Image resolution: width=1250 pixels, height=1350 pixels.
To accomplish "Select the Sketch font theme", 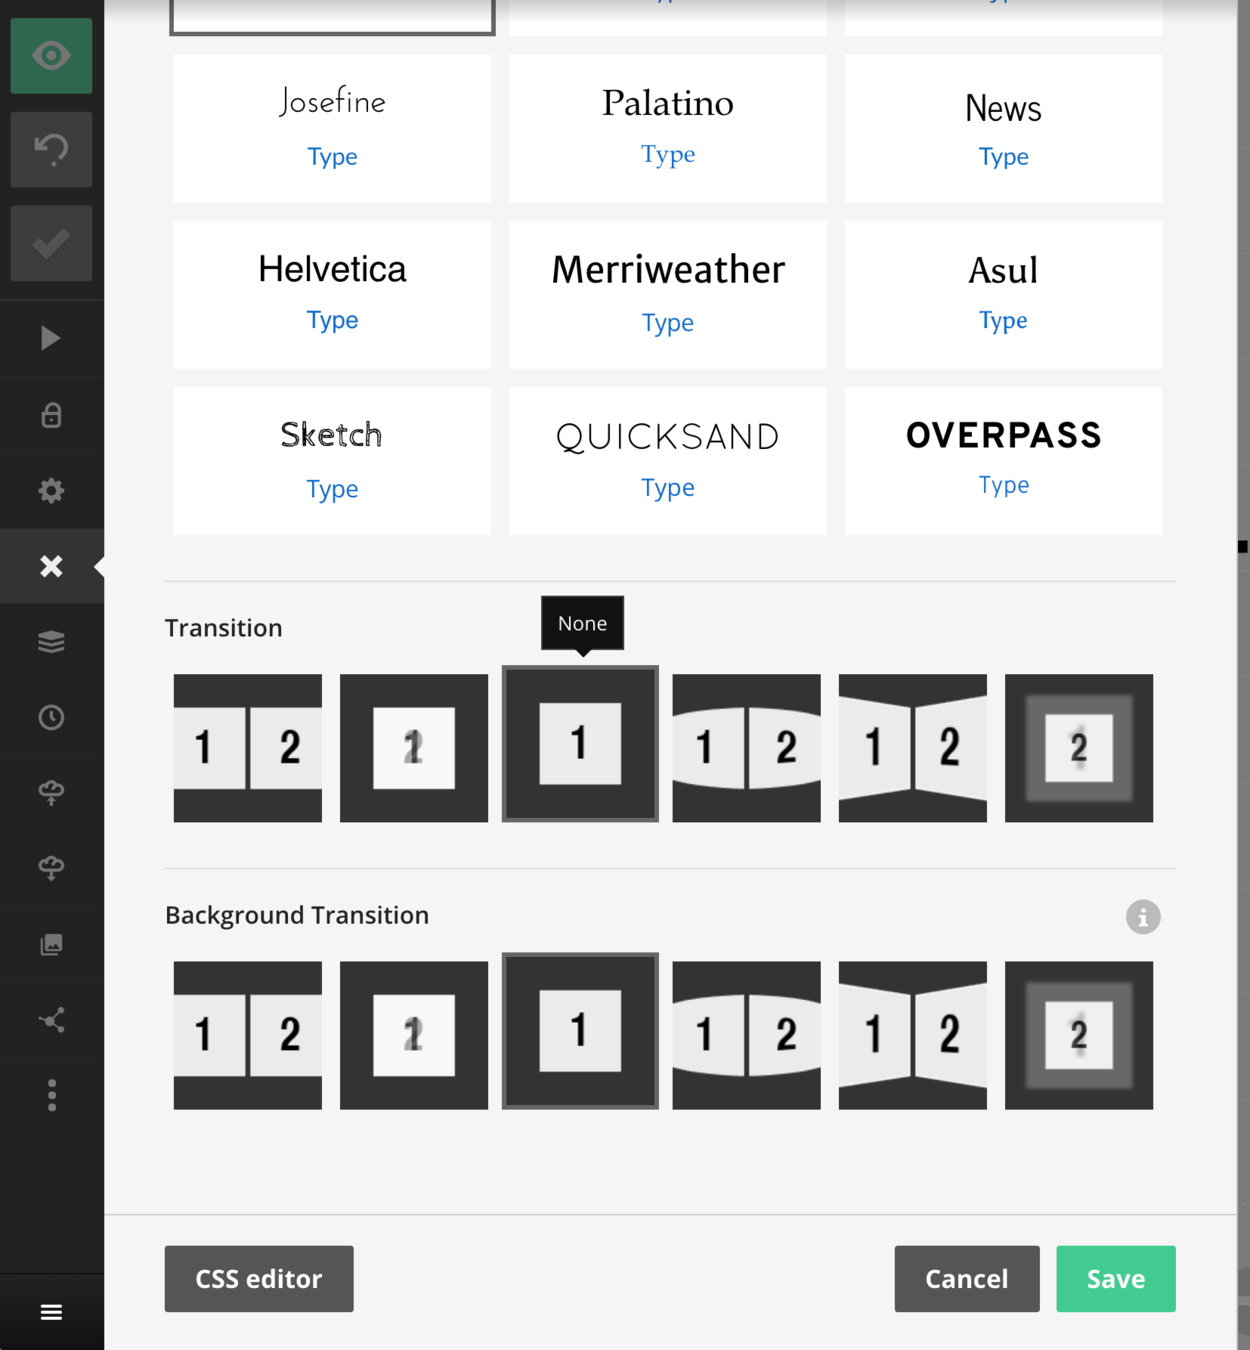I will click(x=332, y=461).
